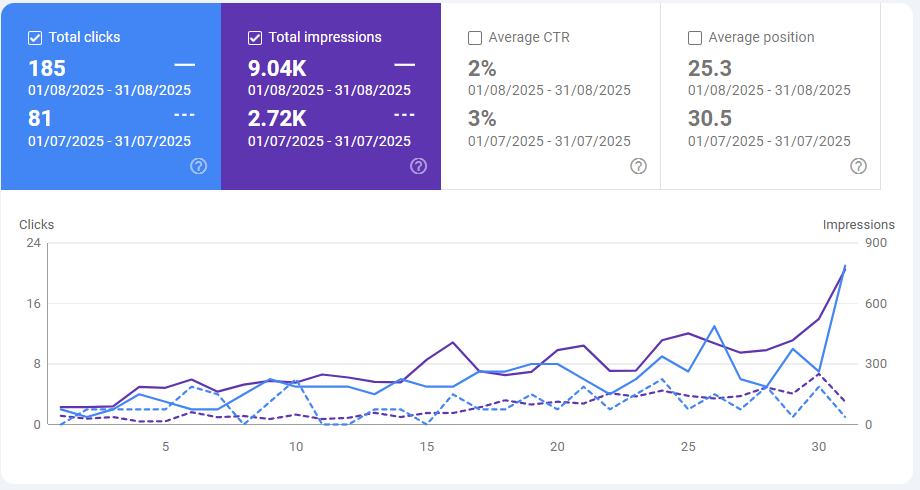Click dashed line legend beside 2.72K impressions
920x490 pixels.
(x=404, y=115)
